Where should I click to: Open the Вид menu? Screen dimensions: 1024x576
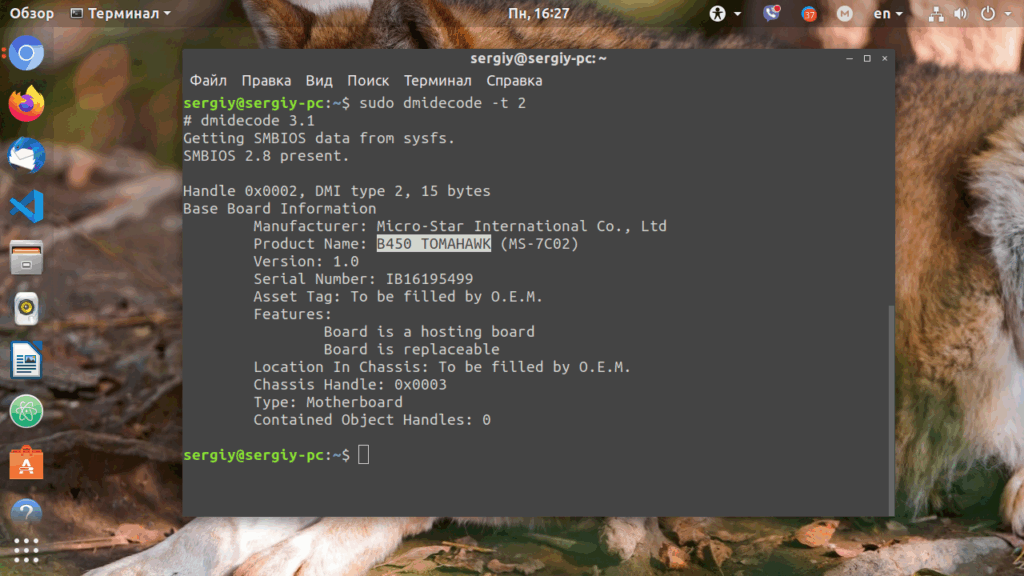click(319, 81)
